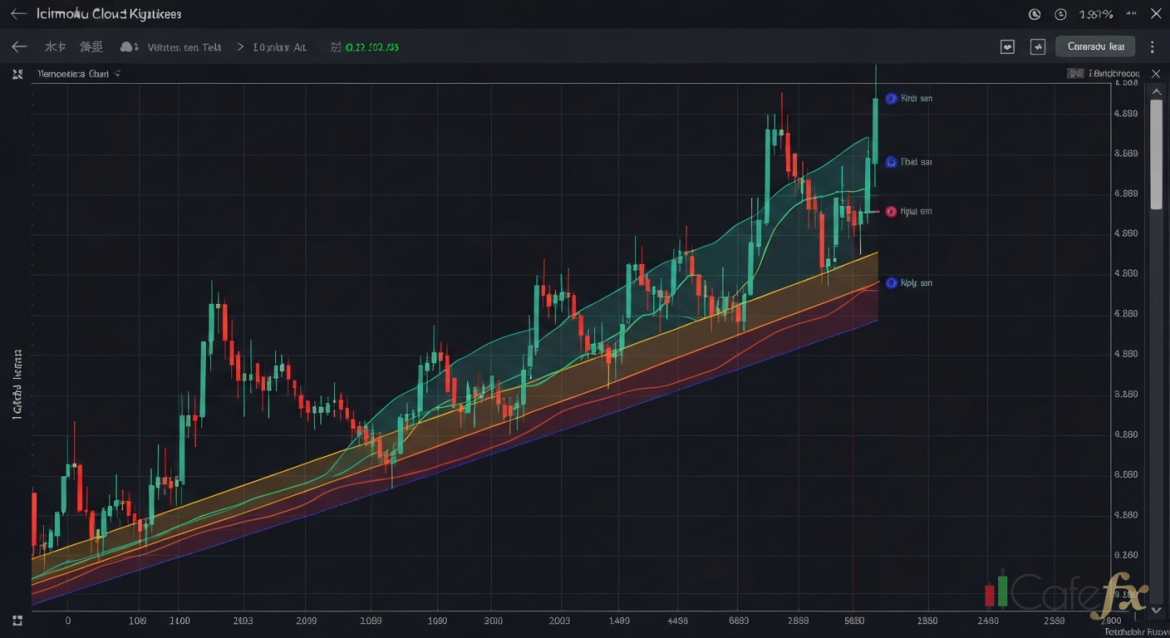Viewport: 1170px width, 638px height.
Task: Click the green price value in the toolbar
Action: tap(371, 46)
